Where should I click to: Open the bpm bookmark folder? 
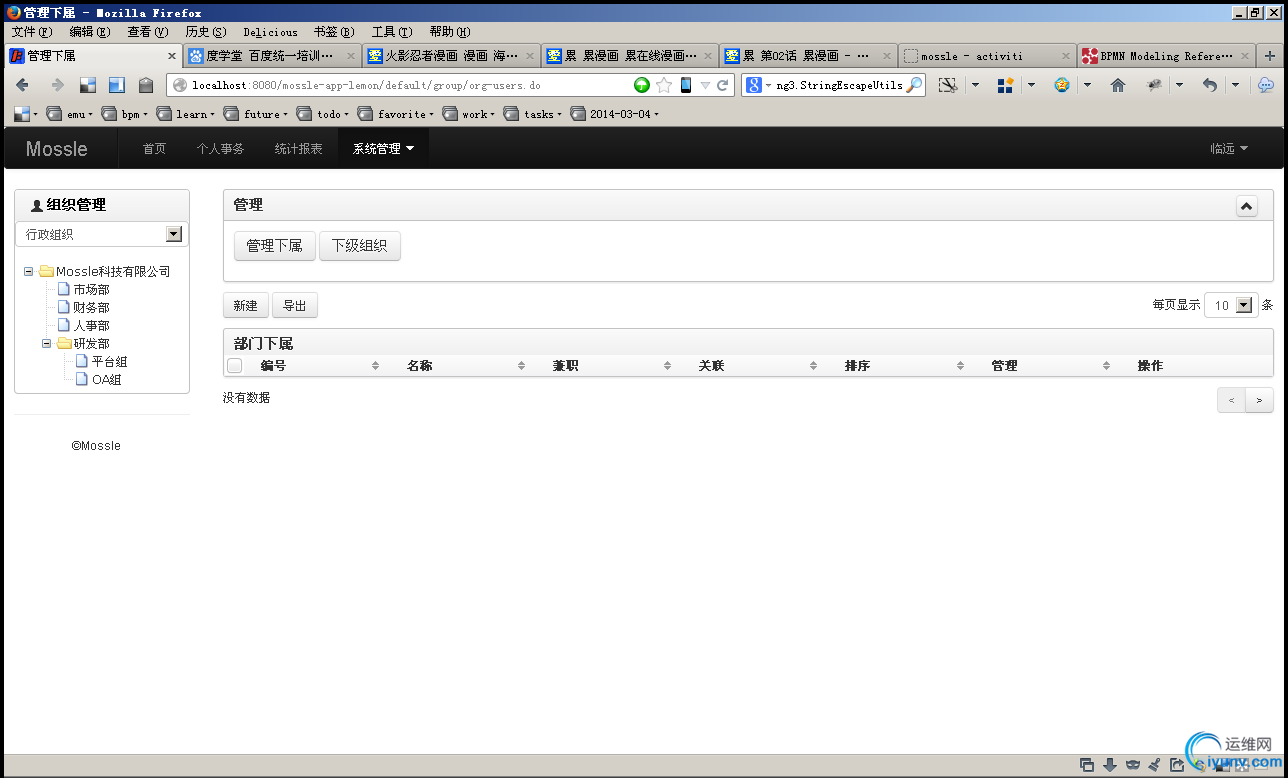point(125,114)
